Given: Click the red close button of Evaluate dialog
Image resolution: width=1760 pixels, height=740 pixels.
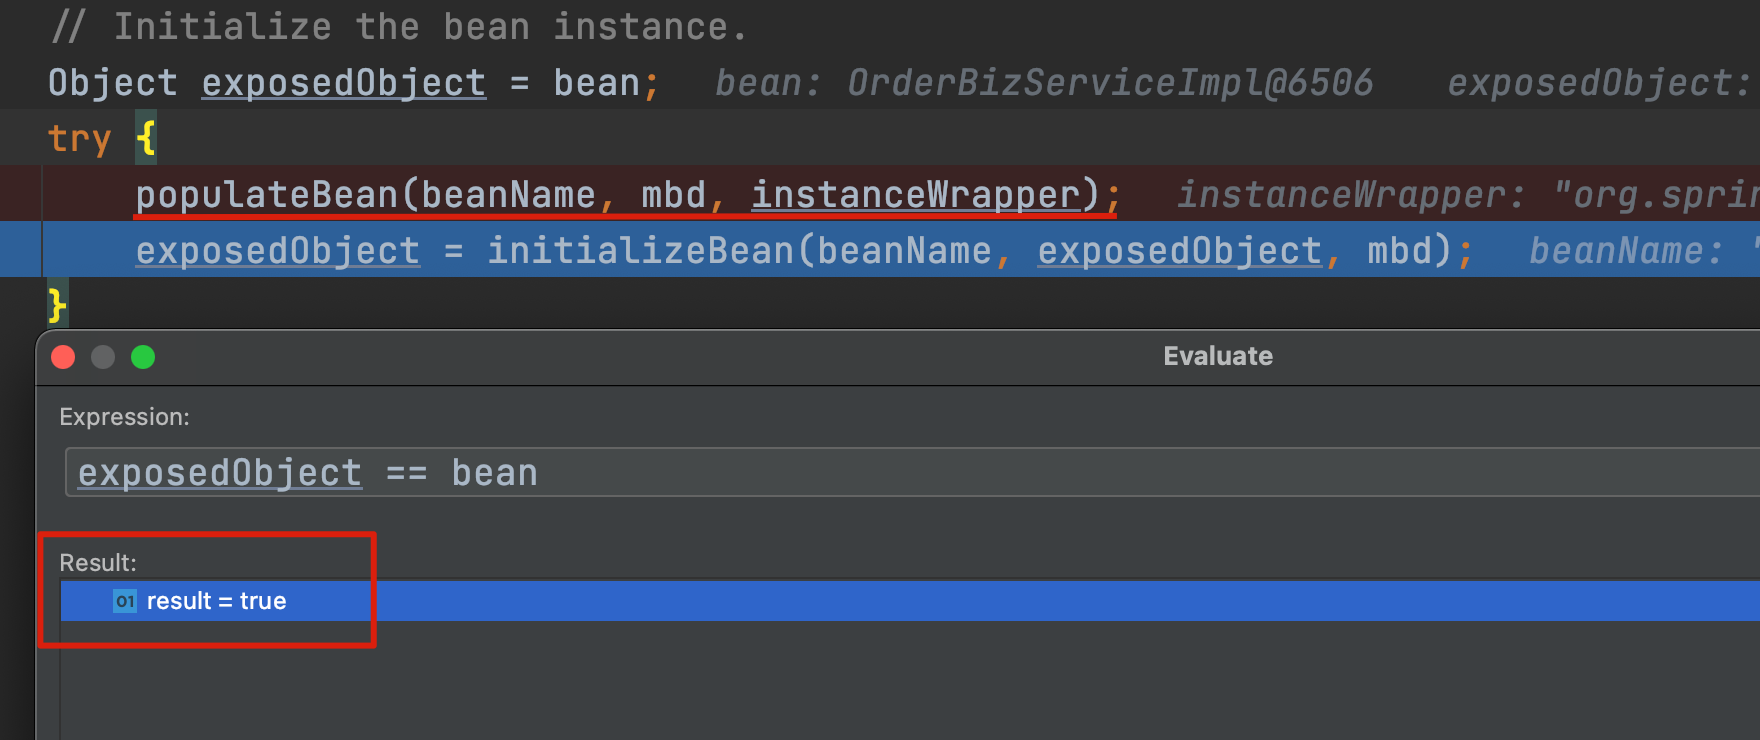Looking at the screenshot, I should point(63,357).
